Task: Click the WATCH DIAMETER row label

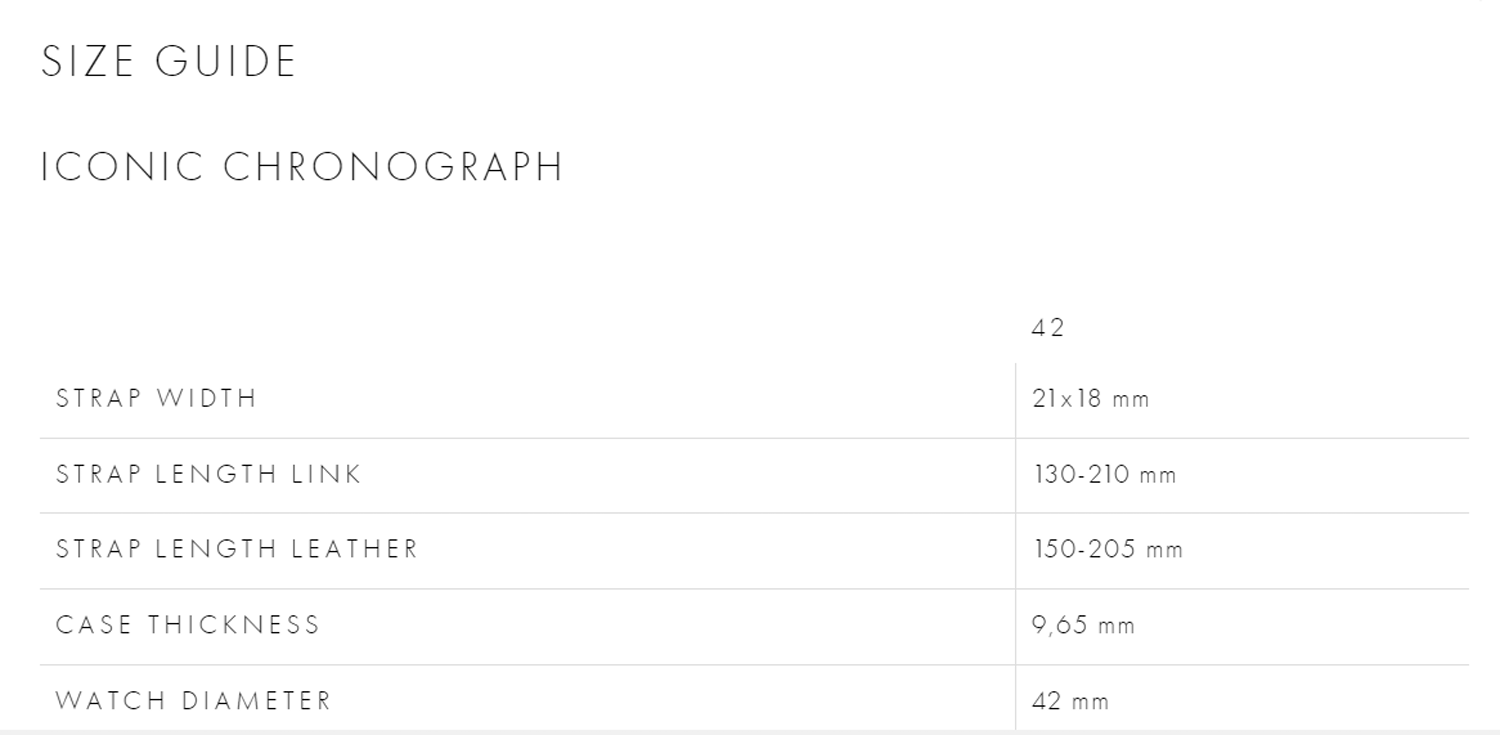Action: pyautogui.click(x=193, y=700)
